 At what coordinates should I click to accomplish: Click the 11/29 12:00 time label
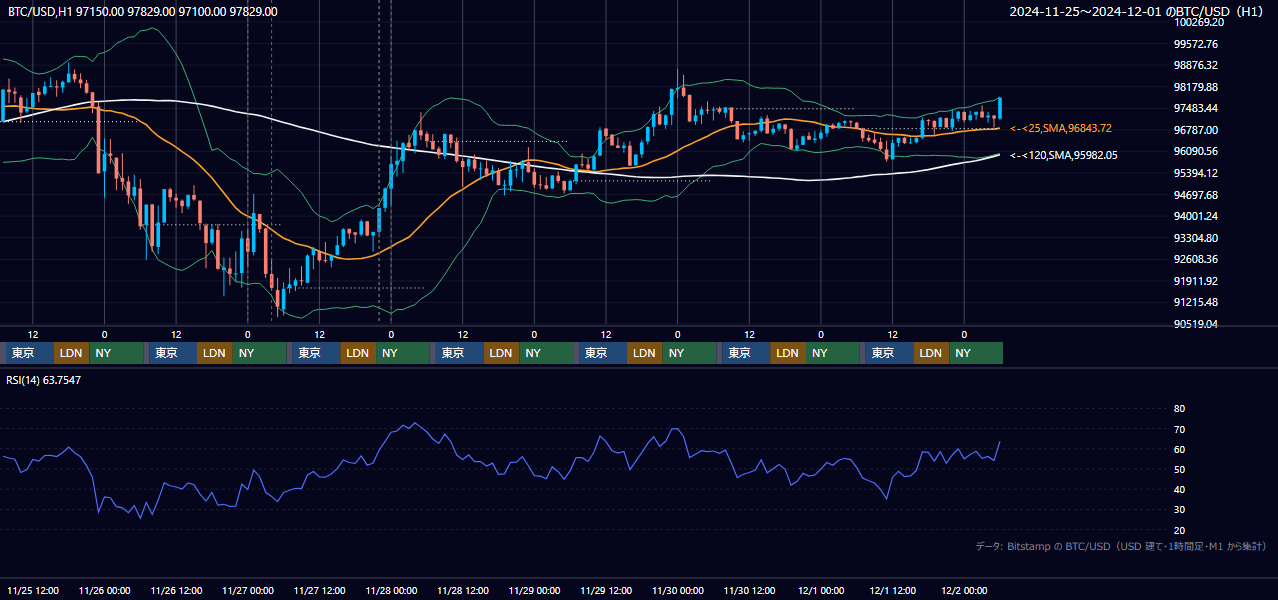point(606,590)
